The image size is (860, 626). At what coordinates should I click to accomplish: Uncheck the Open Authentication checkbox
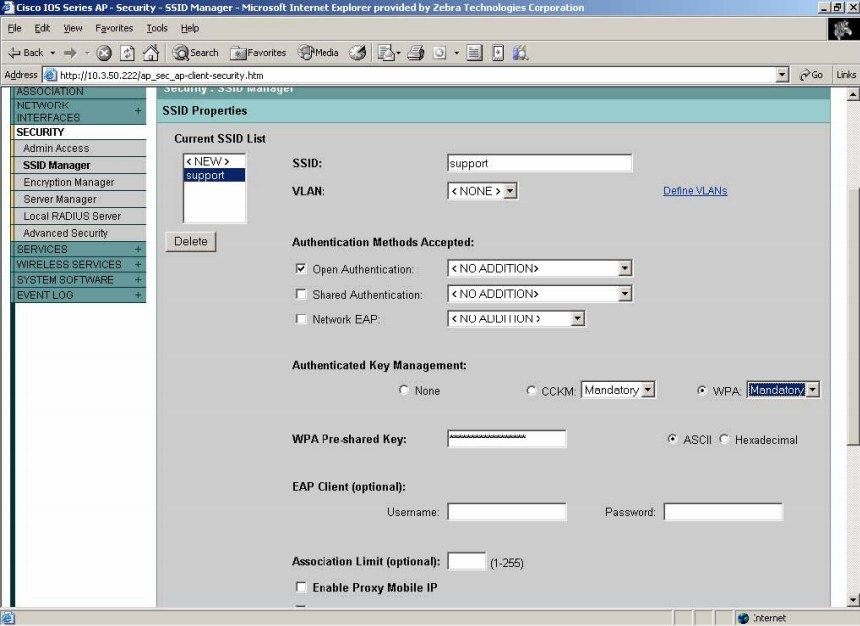[x=301, y=269]
